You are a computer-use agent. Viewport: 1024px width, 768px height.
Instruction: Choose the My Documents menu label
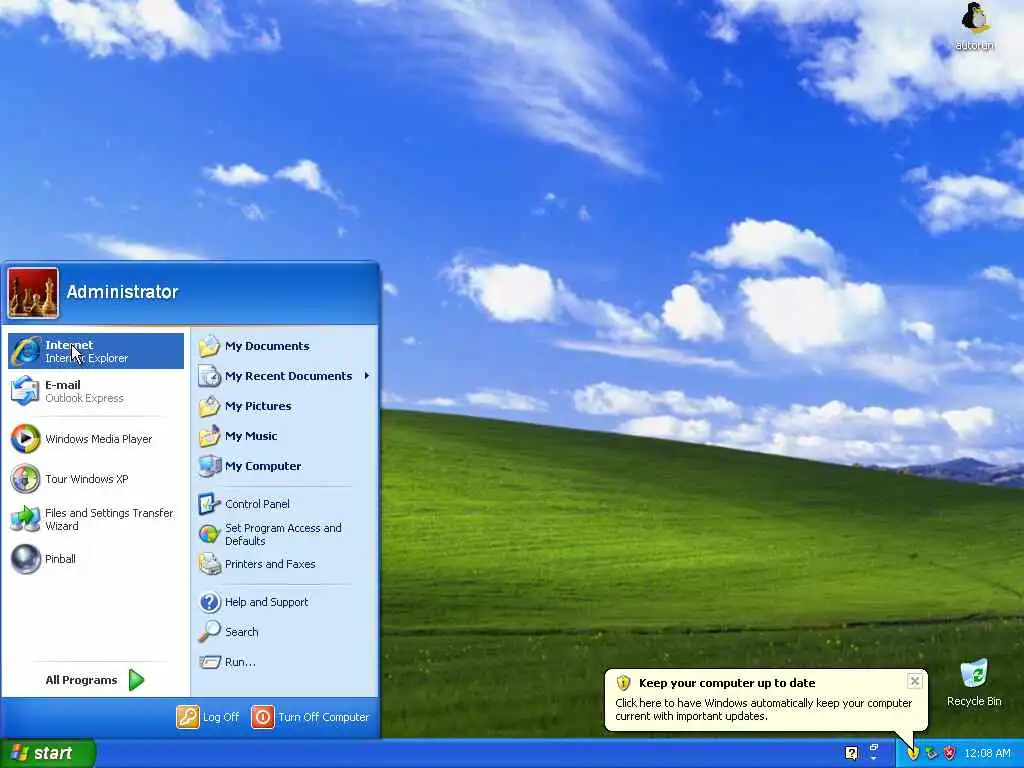(267, 346)
